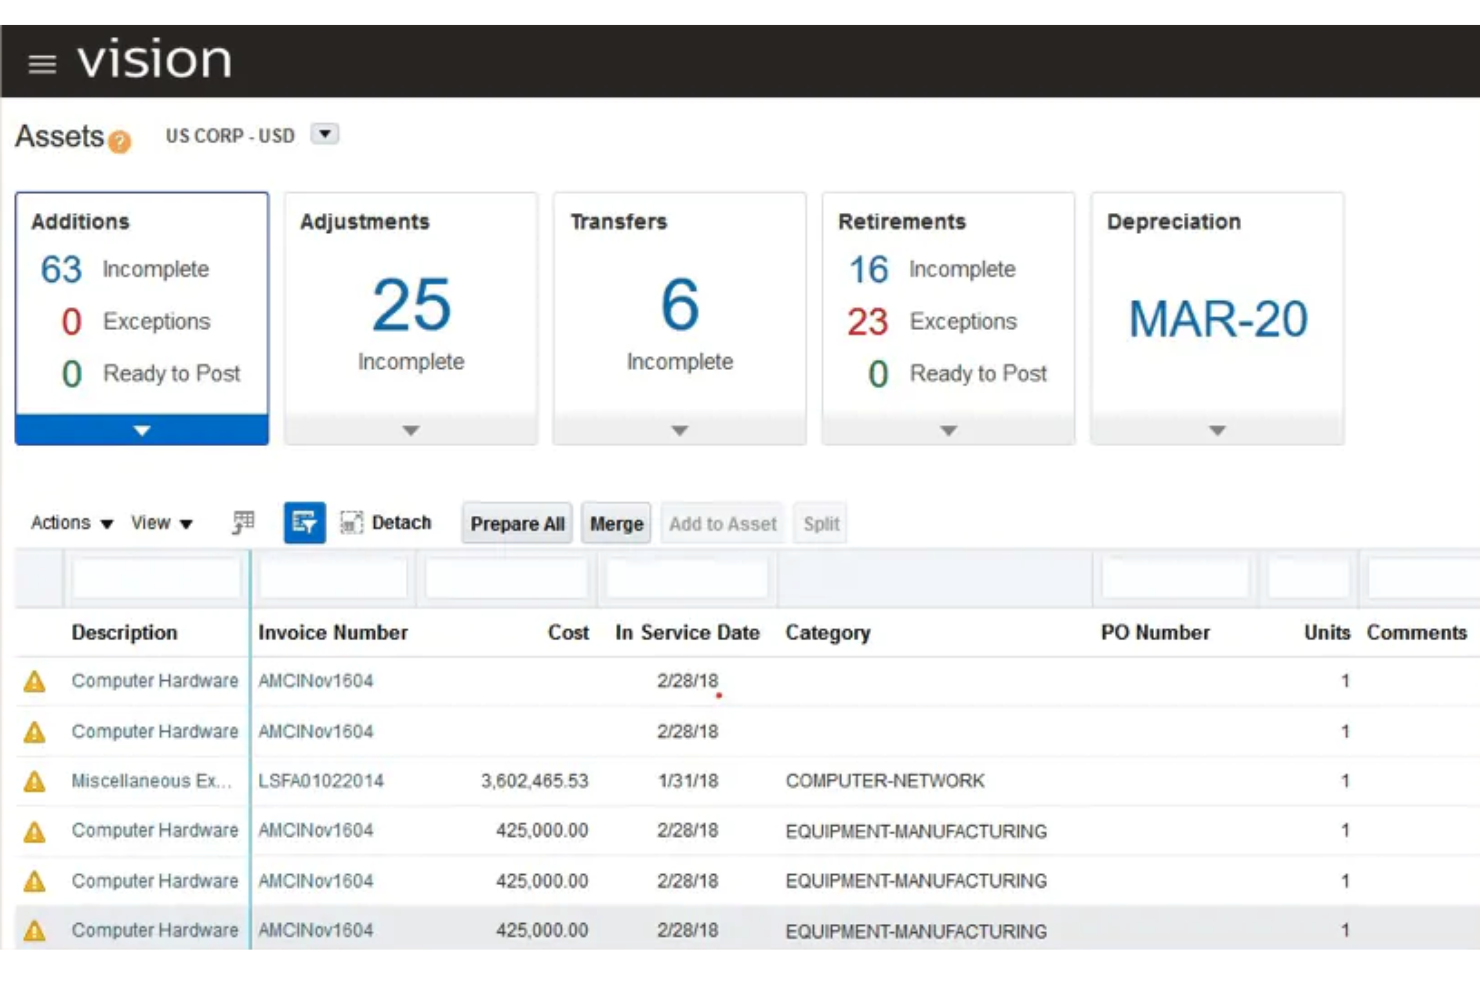Activate the Depreciation MAR-20 infotile

pos(1216,318)
